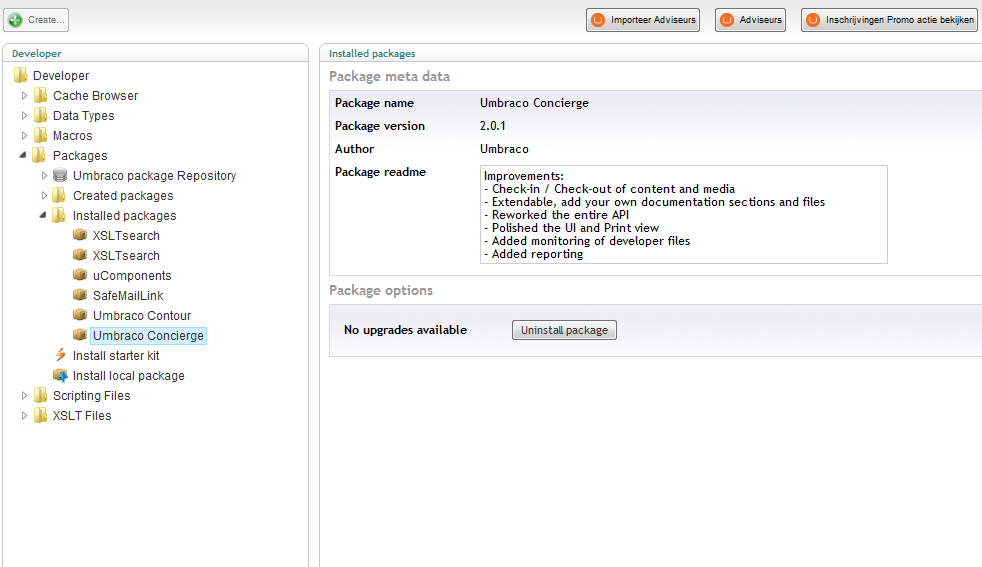The width and height of the screenshot is (982, 567).
Task: Click inside the Package readme text box
Action: [x=683, y=214]
